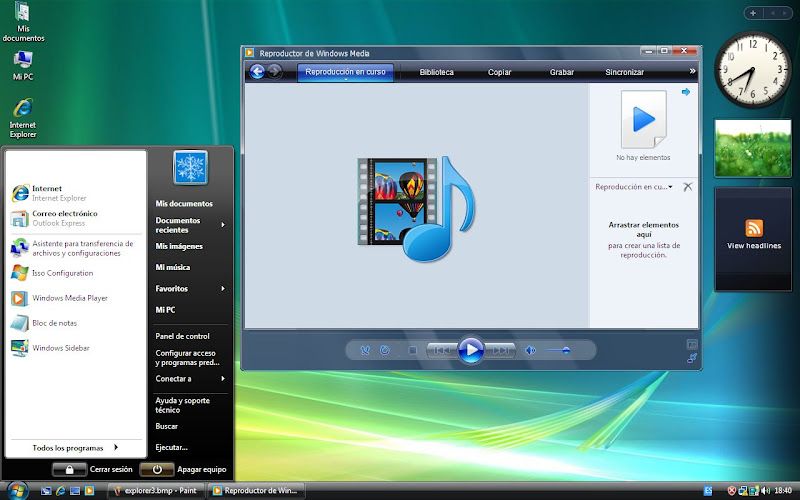Open the Reproducción en cu... playlist dropdown

click(x=634, y=187)
